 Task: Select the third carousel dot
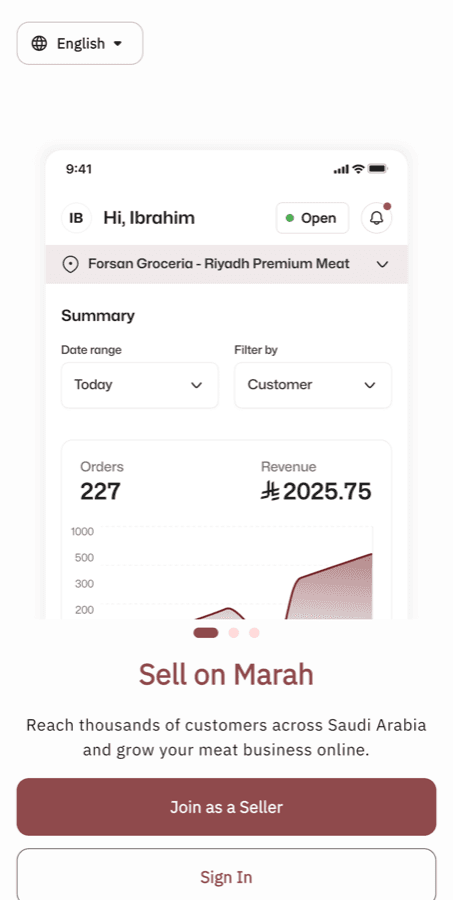coord(254,633)
